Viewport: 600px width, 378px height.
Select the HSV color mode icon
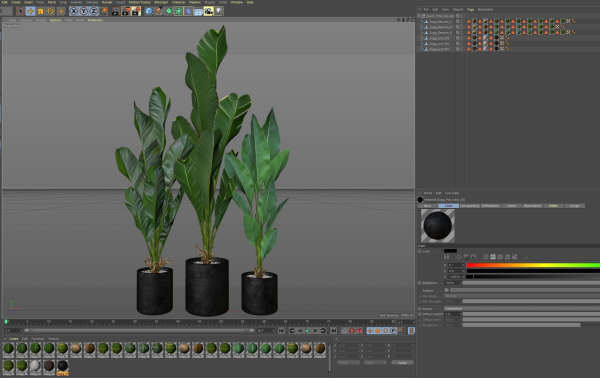coord(493,257)
